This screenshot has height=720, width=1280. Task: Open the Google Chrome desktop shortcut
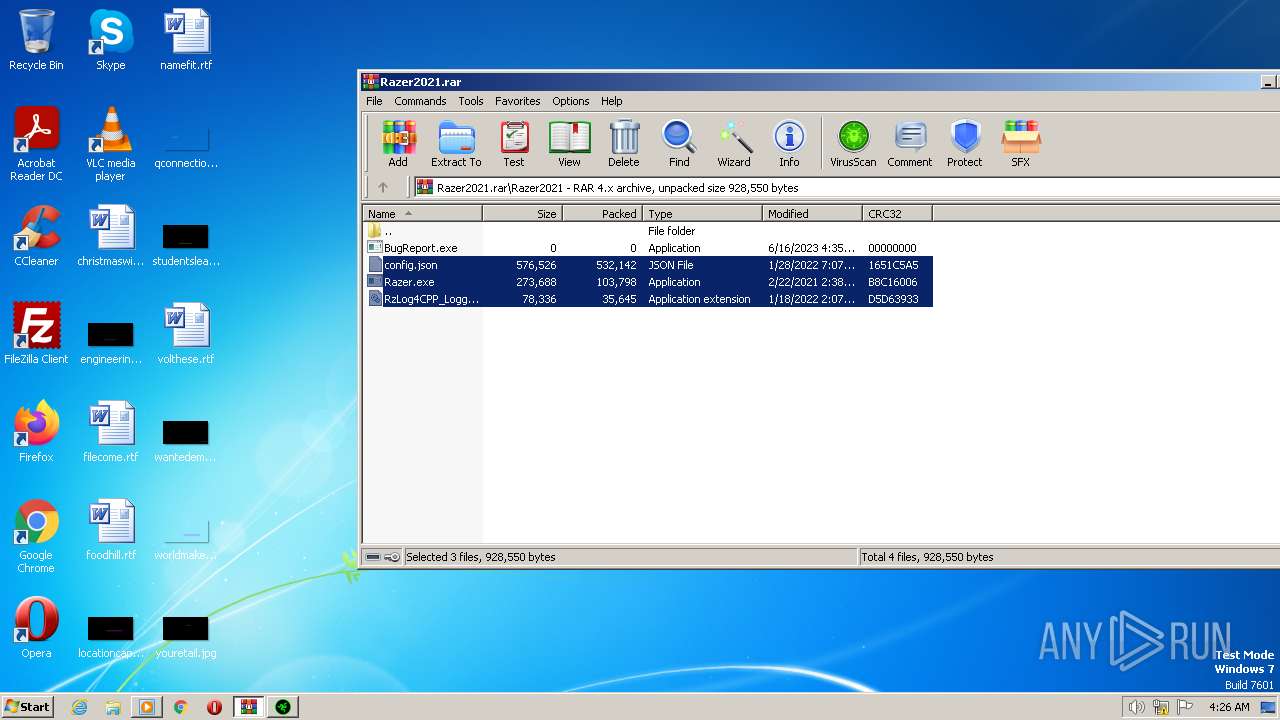pos(36,537)
